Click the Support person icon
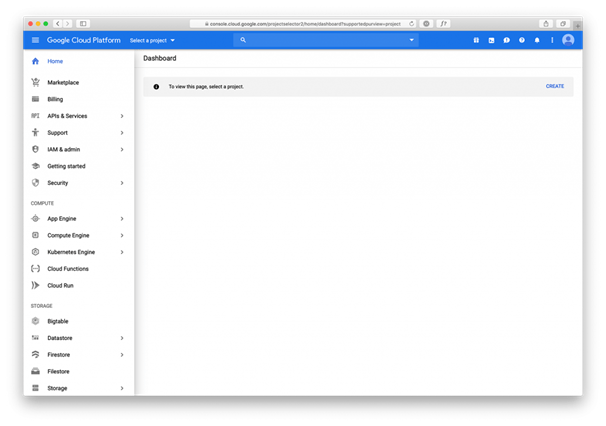 pyautogui.click(x=36, y=132)
